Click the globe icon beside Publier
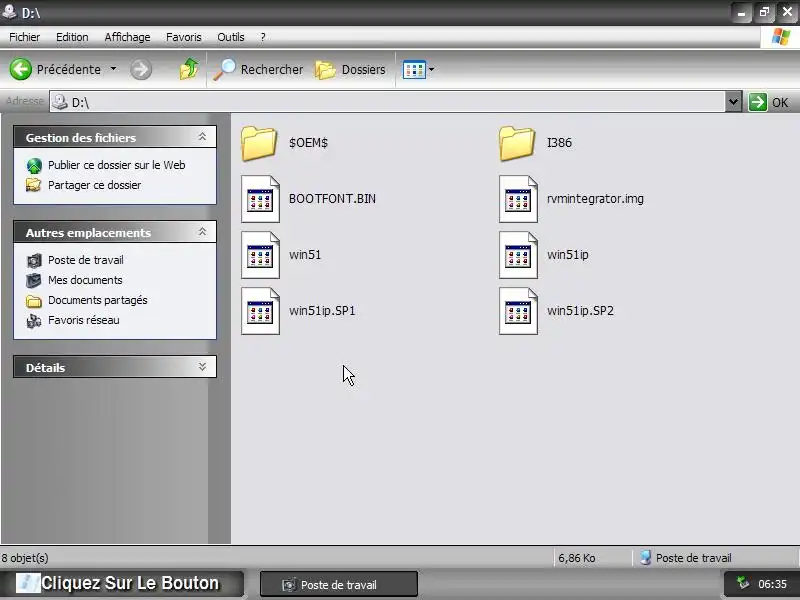 (x=34, y=165)
